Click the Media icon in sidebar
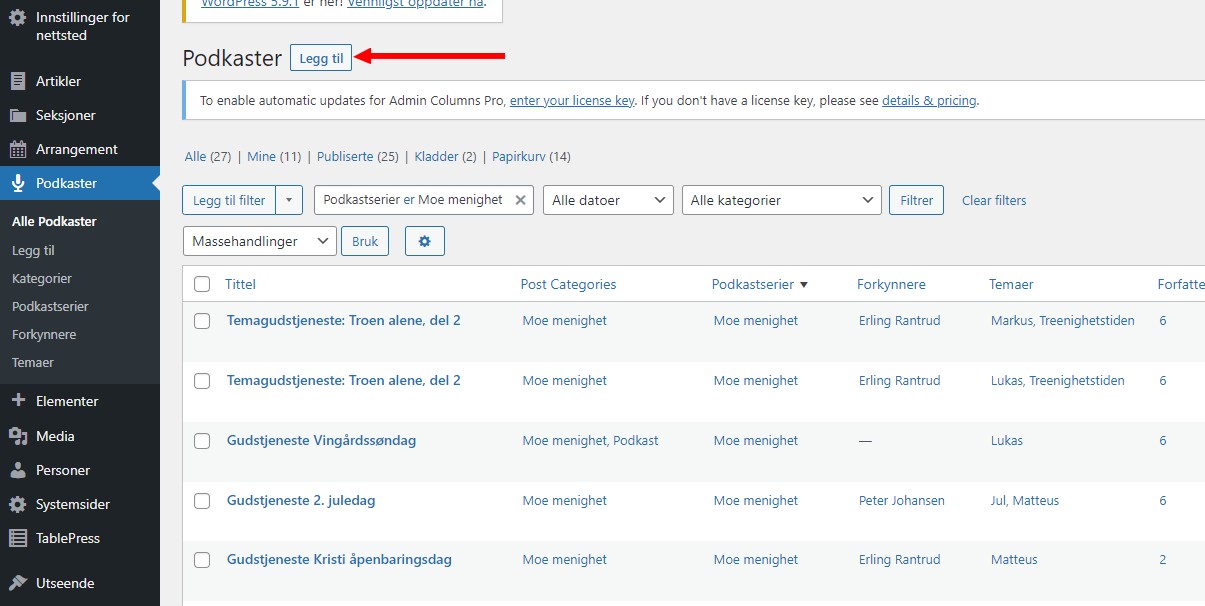Image resolution: width=1205 pixels, height=606 pixels. pos(18,436)
